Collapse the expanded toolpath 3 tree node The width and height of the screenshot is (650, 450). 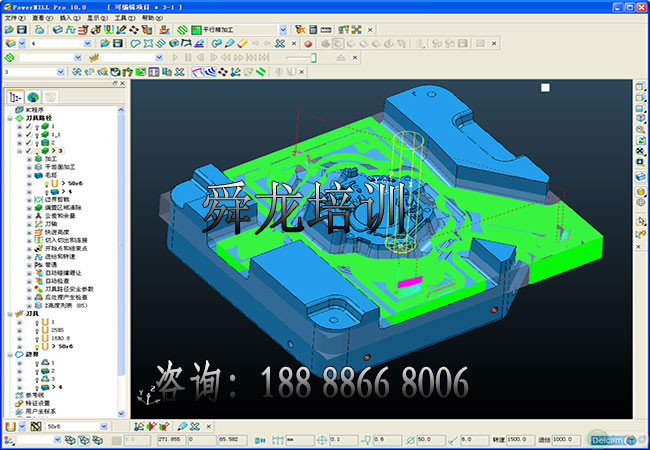pos(19,151)
